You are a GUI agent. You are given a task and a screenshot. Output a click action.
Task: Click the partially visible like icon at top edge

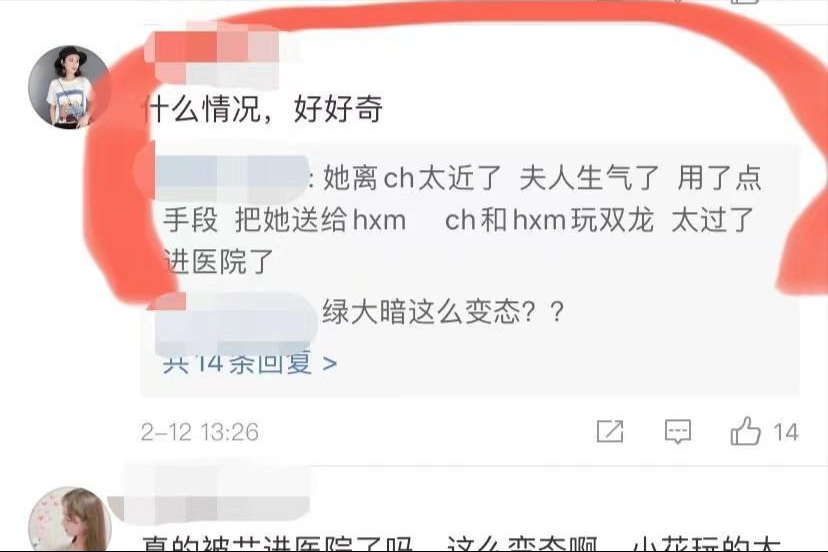[745, 2]
